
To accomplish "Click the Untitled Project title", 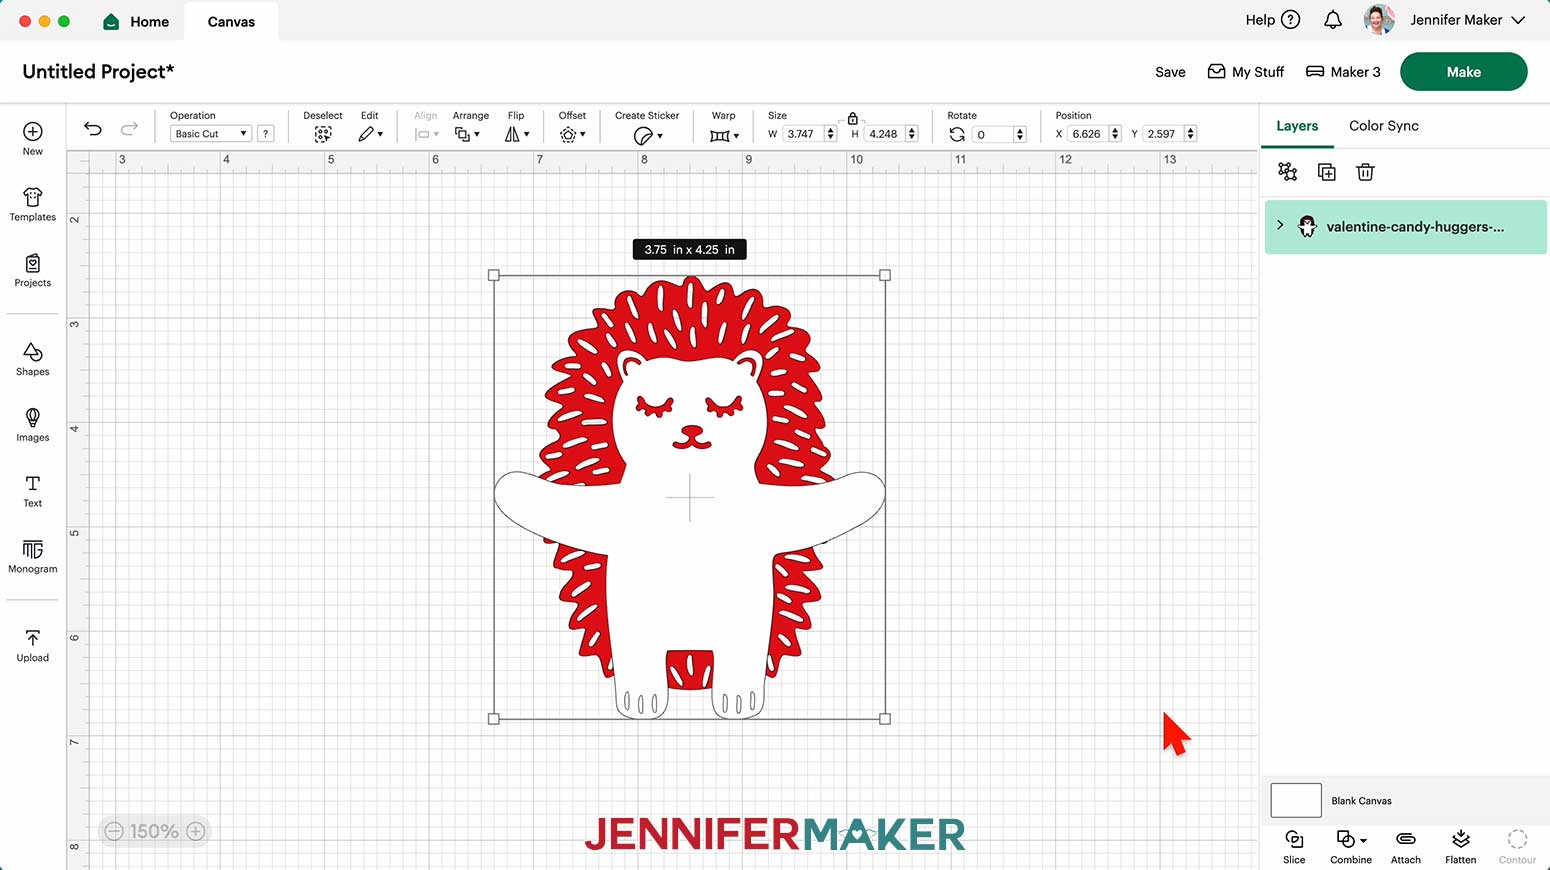I will pos(98,72).
